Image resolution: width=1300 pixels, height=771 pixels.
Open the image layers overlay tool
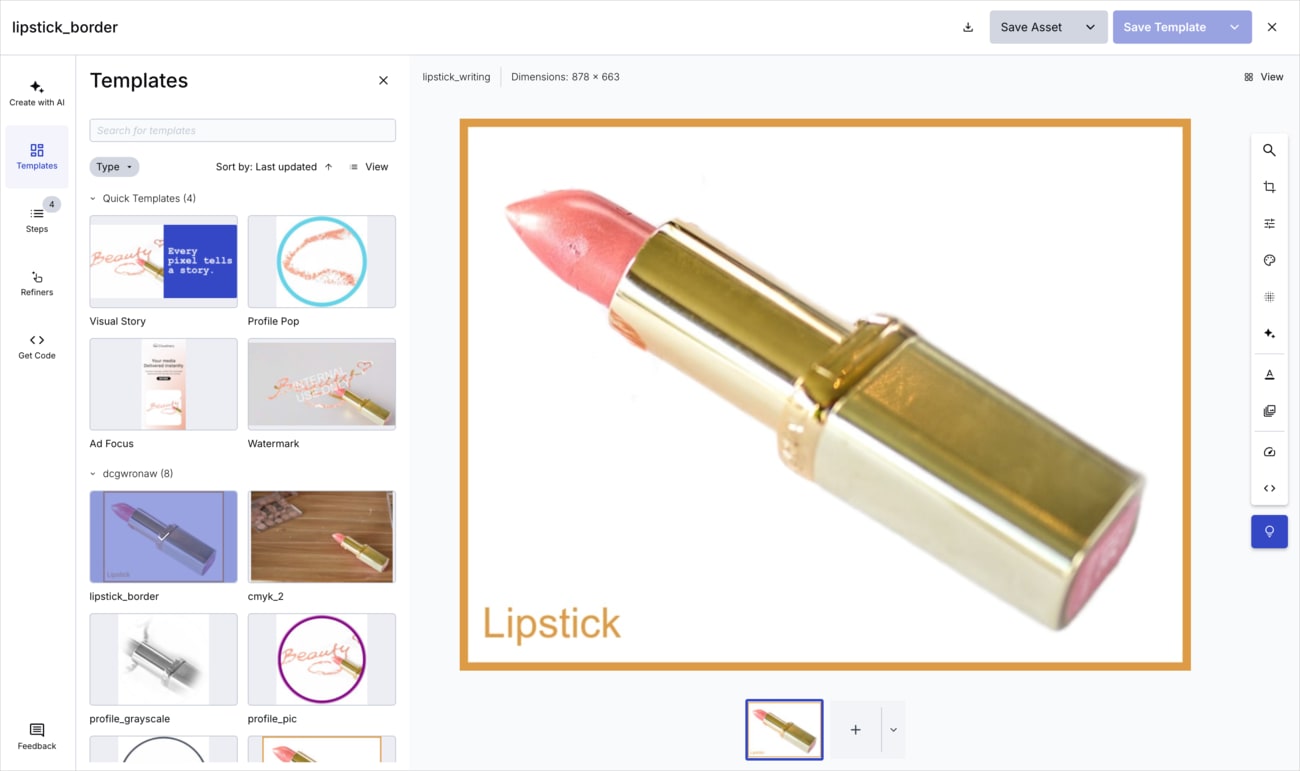click(1269, 411)
